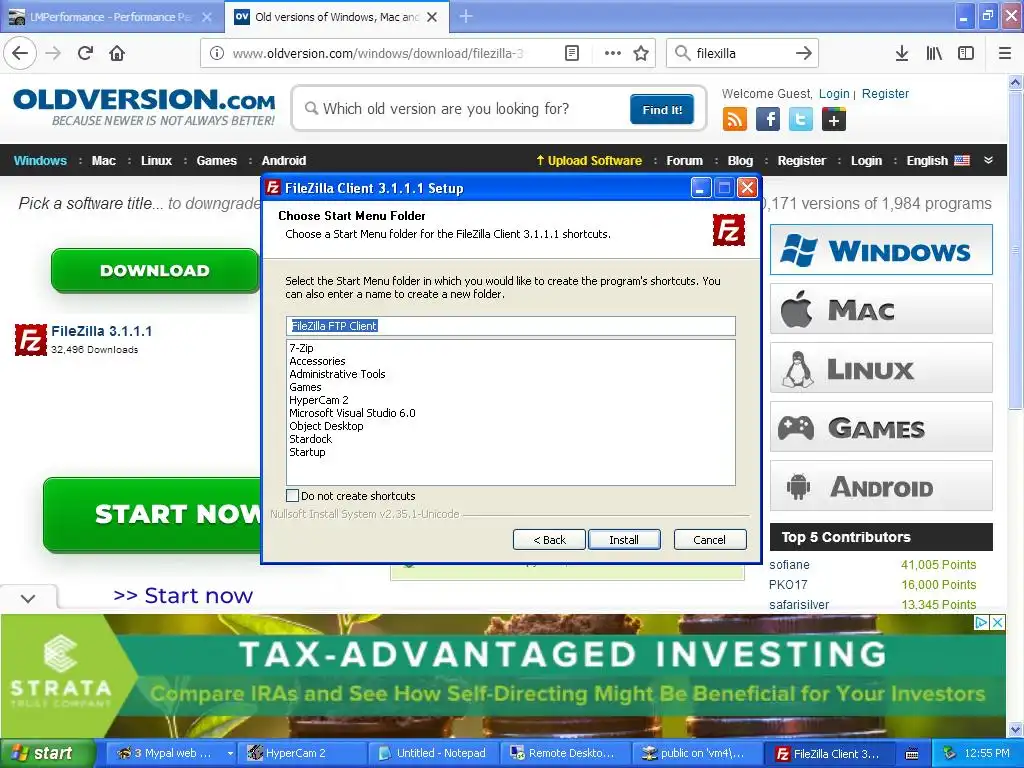Open the Twitter icon link
Viewport: 1024px width, 768px height.
coord(801,120)
